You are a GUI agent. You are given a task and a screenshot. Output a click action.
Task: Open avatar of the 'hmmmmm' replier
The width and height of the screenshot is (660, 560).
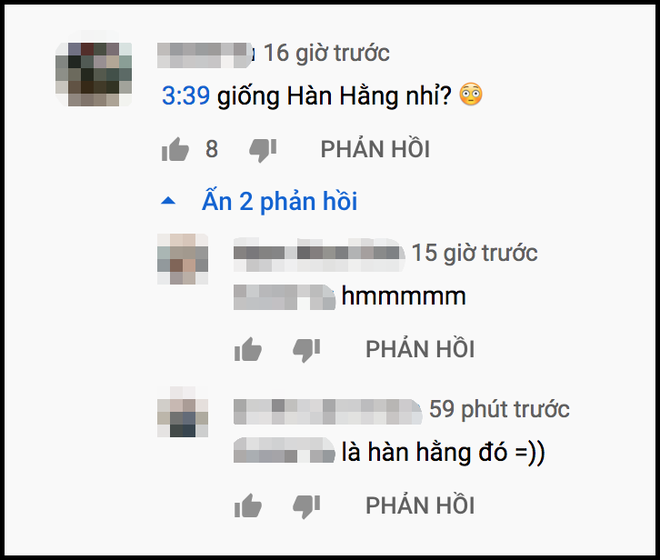point(183,259)
